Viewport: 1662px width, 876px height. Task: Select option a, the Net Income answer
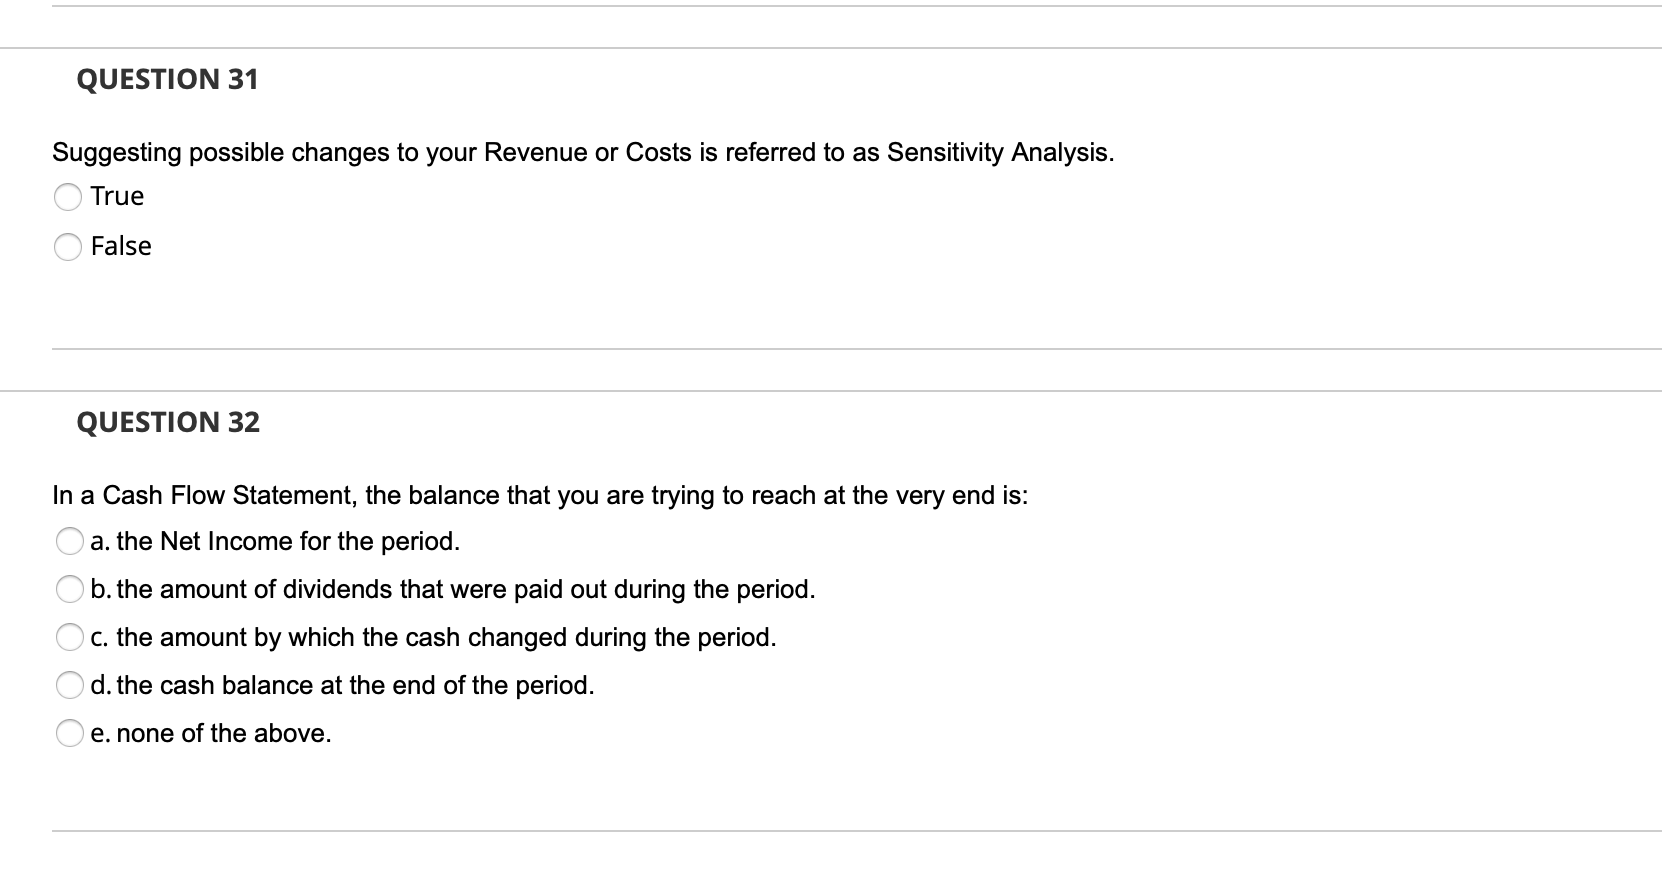coord(70,541)
